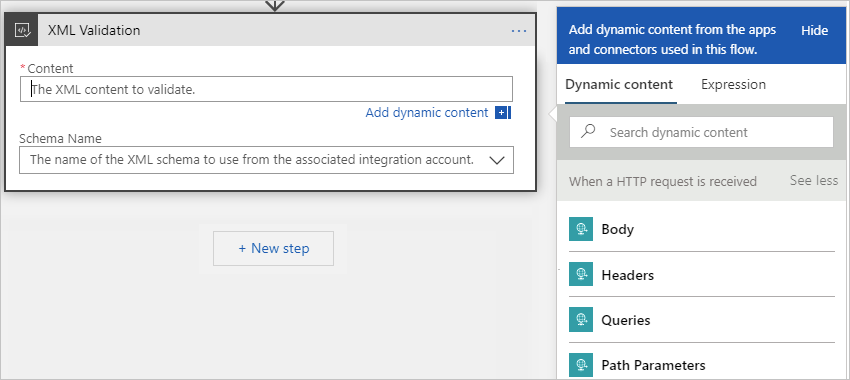Screen dimensions: 850x380
Task: Focus the XML Content input field
Action: [266, 89]
